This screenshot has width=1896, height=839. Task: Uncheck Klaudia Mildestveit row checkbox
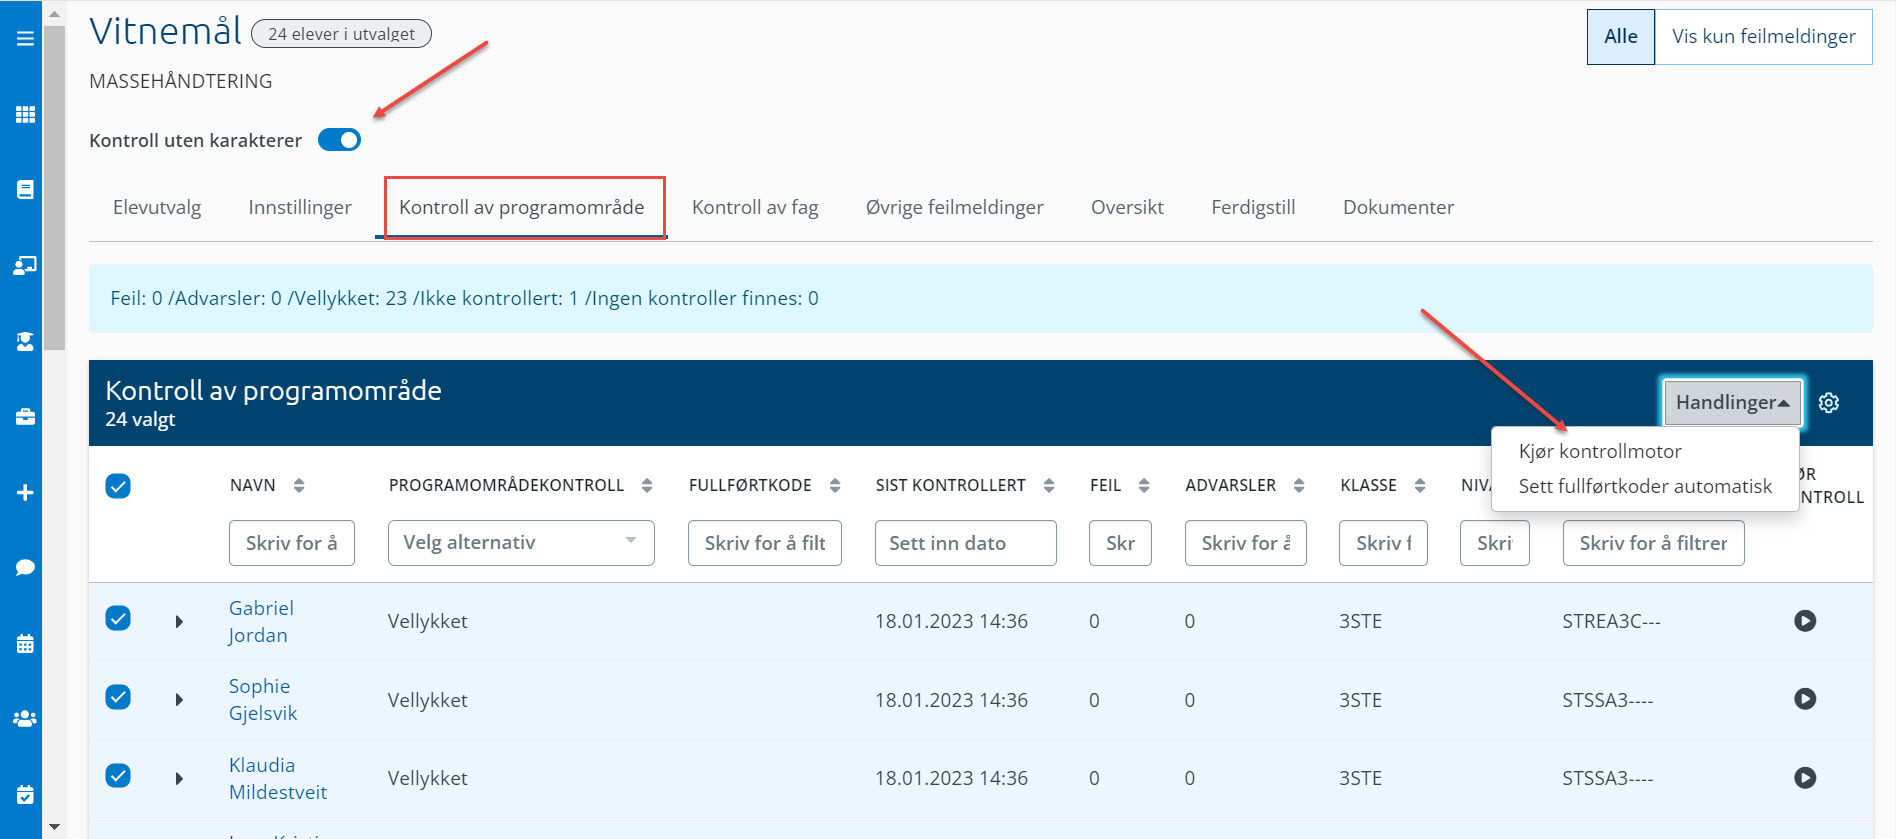118,775
